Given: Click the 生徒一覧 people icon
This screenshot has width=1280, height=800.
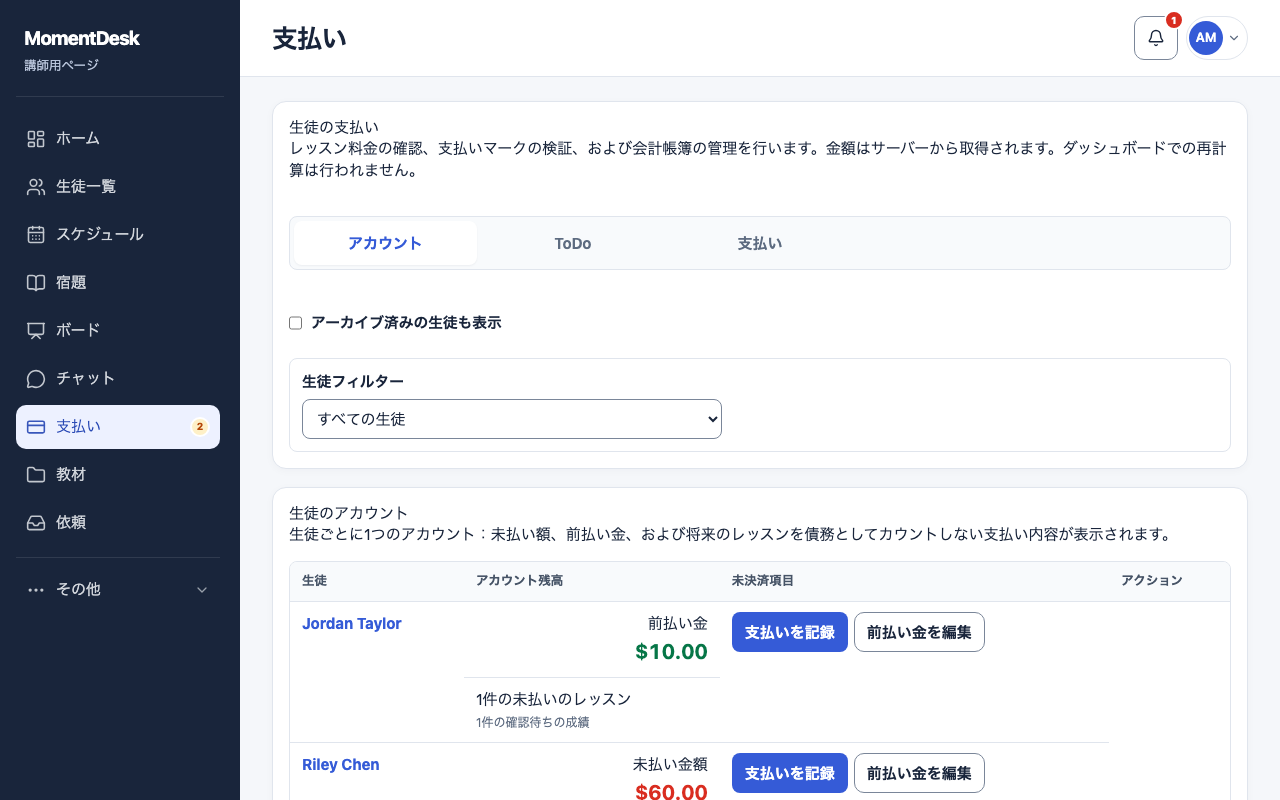Looking at the screenshot, I should (36, 187).
